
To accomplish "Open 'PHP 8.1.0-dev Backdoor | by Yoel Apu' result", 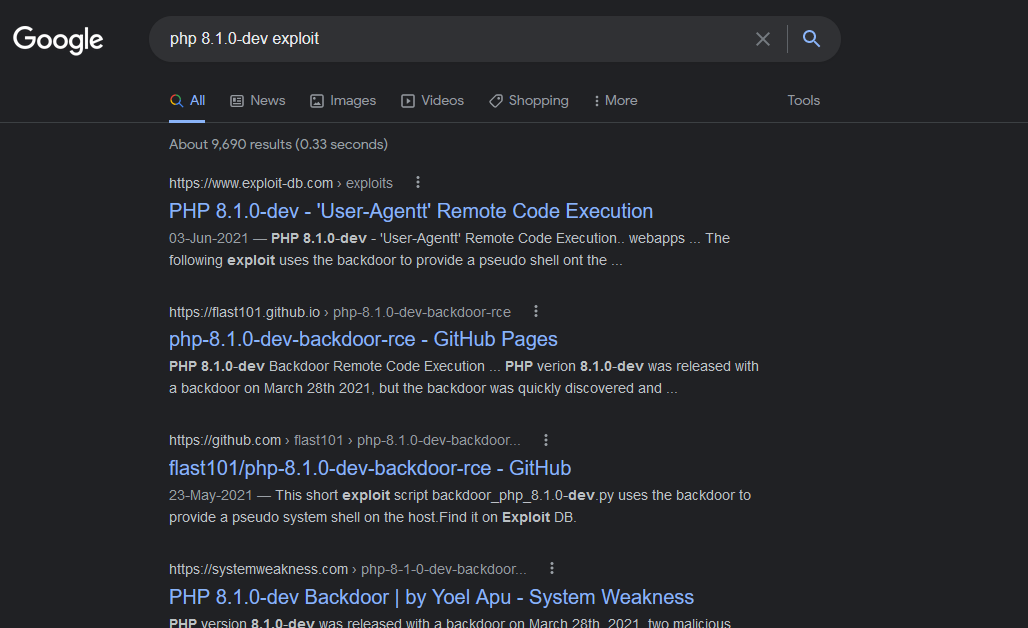I will pos(431,597).
